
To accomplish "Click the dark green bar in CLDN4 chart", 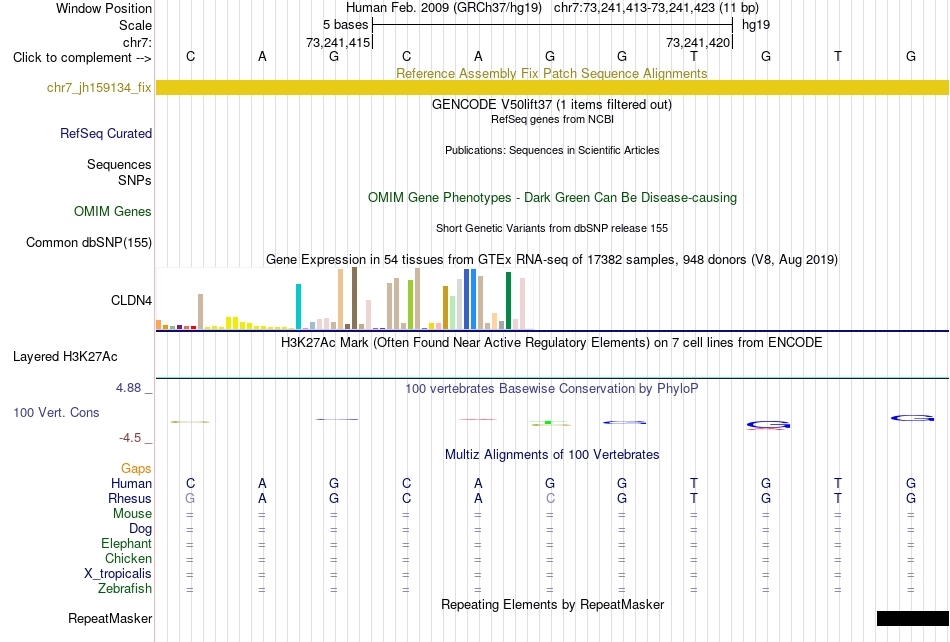I will tap(509, 301).
